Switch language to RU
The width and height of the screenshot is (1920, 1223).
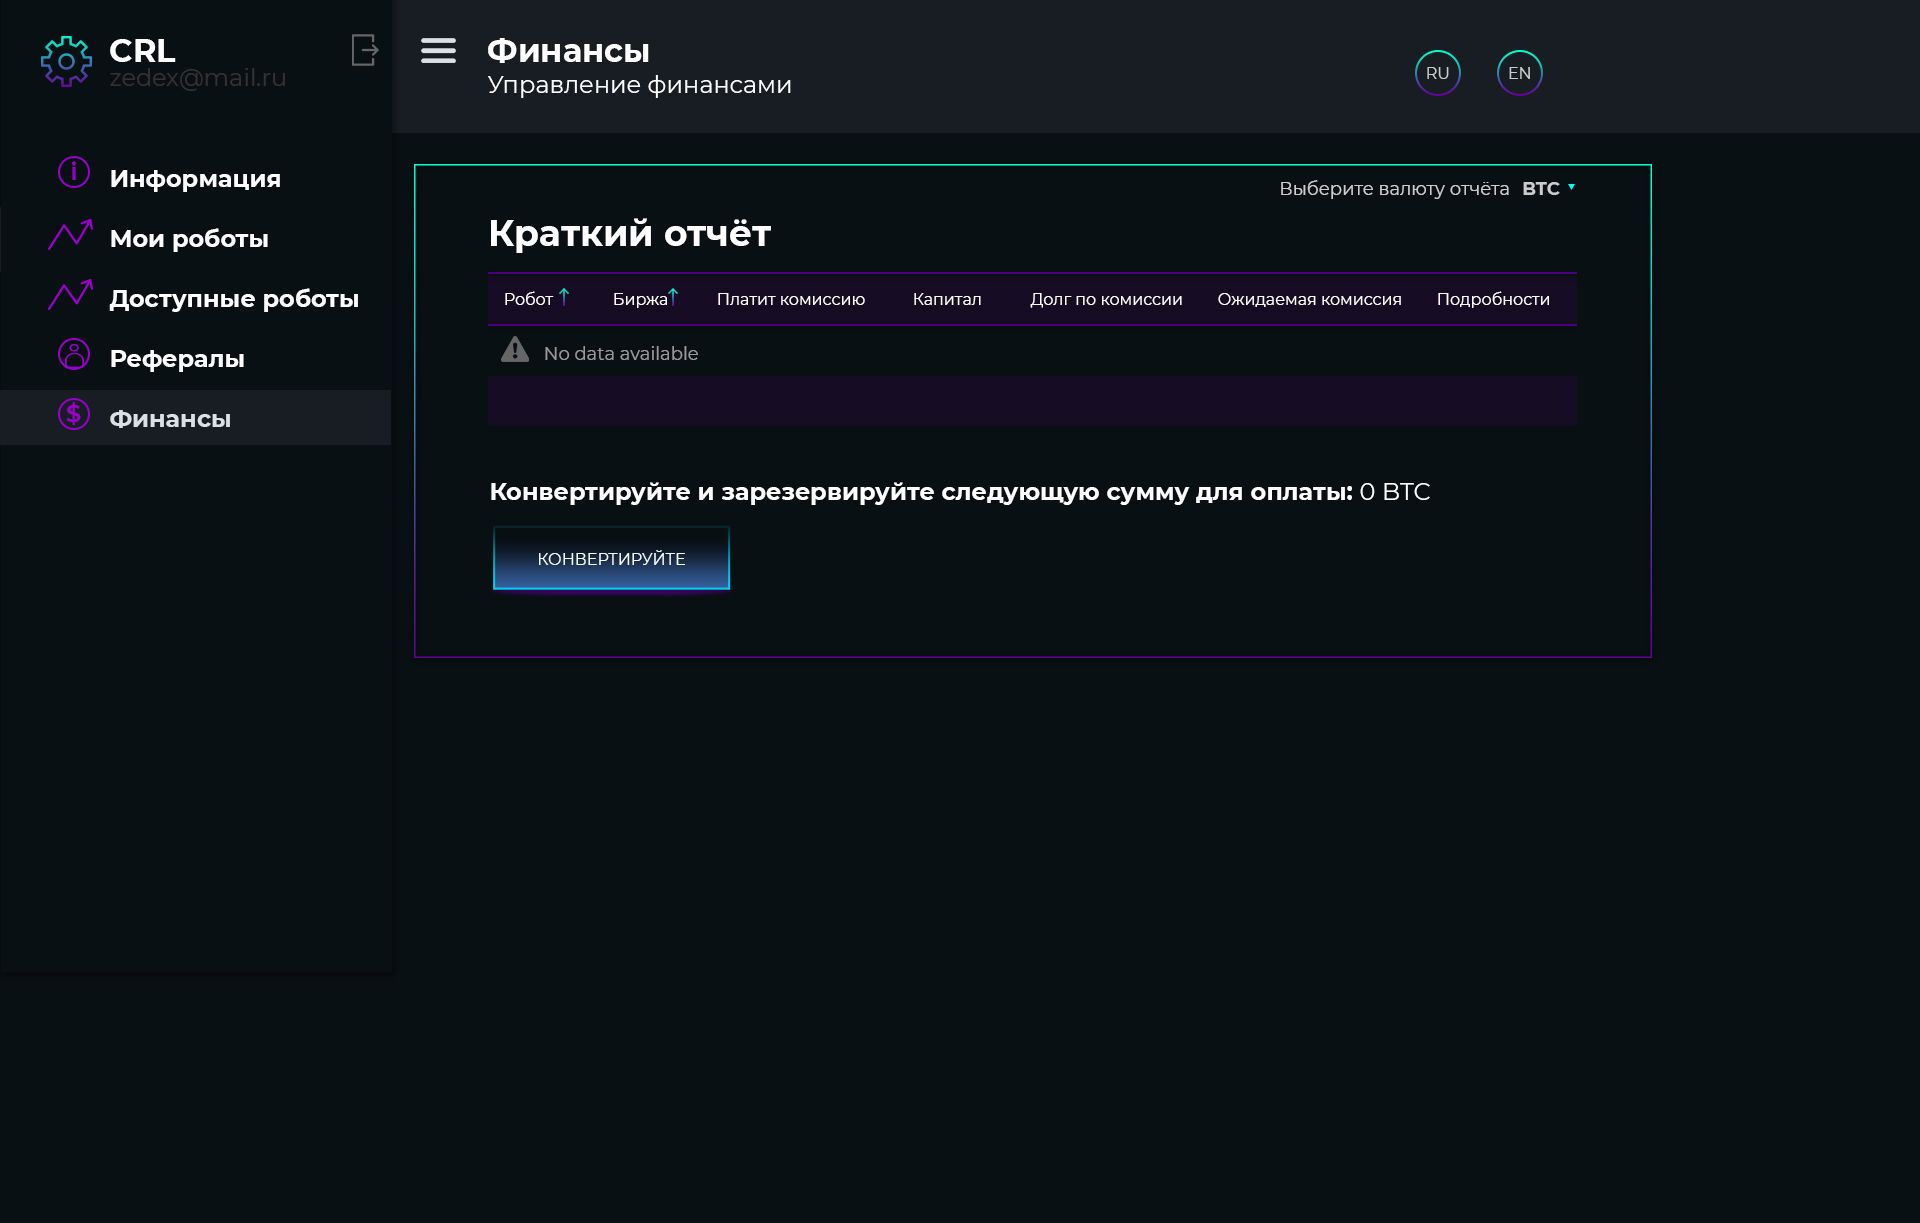pos(1437,73)
